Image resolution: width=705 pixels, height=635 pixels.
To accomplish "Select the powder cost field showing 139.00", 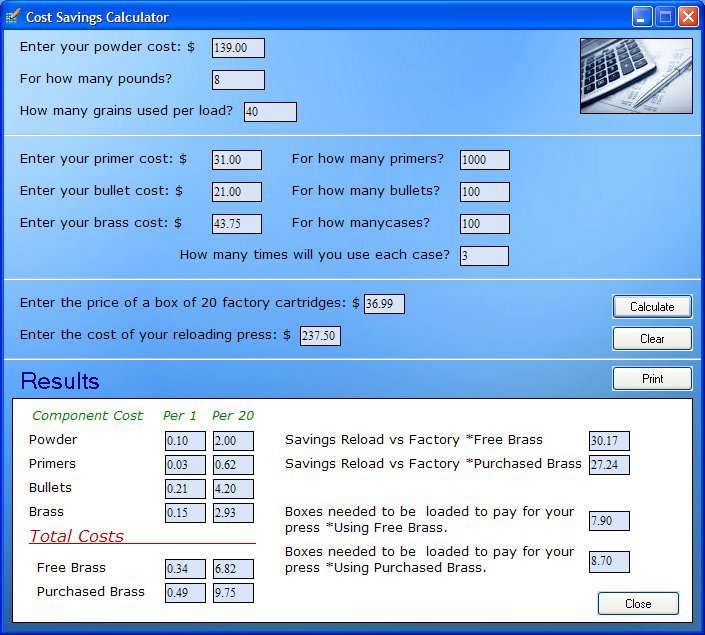I will pyautogui.click(x=238, y=48).
